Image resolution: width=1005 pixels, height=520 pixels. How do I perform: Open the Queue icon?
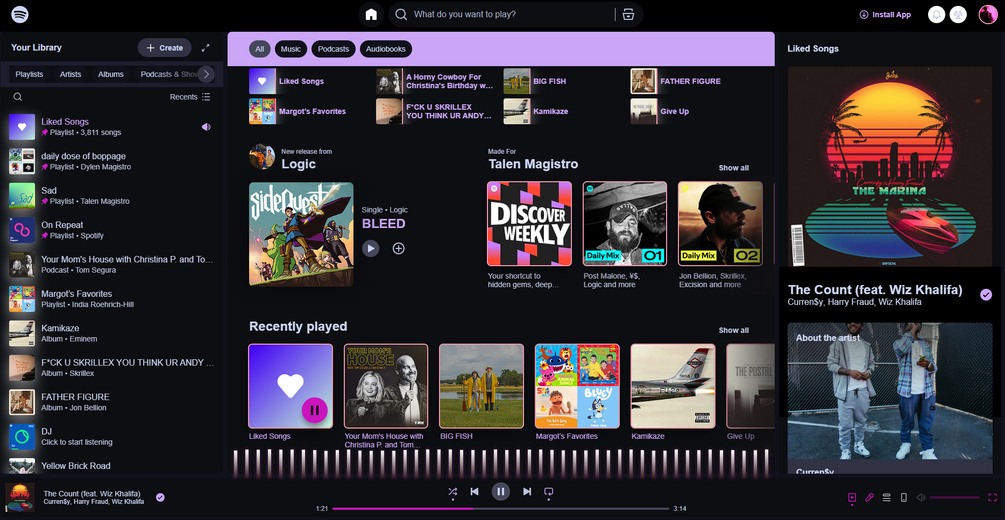point(886,498)
